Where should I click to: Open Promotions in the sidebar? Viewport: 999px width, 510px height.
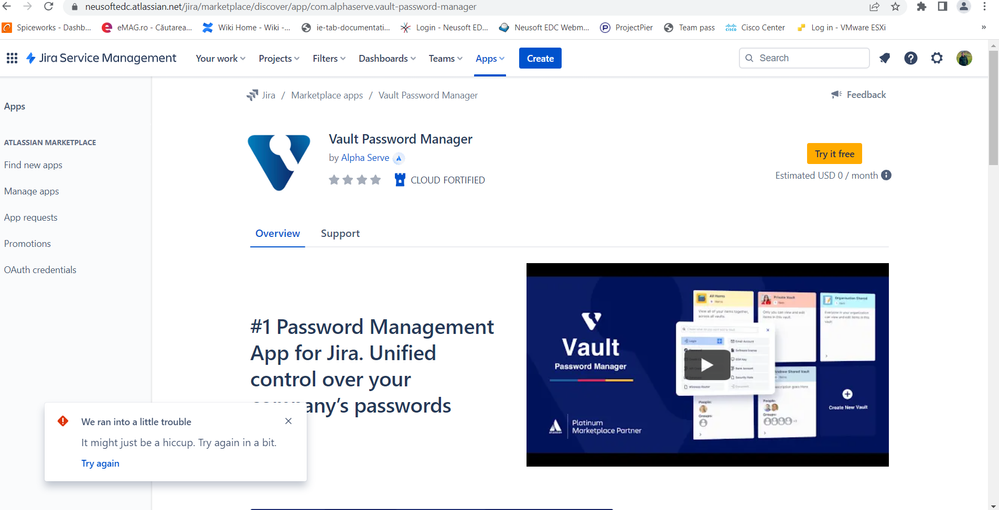(x=27, y=244)
